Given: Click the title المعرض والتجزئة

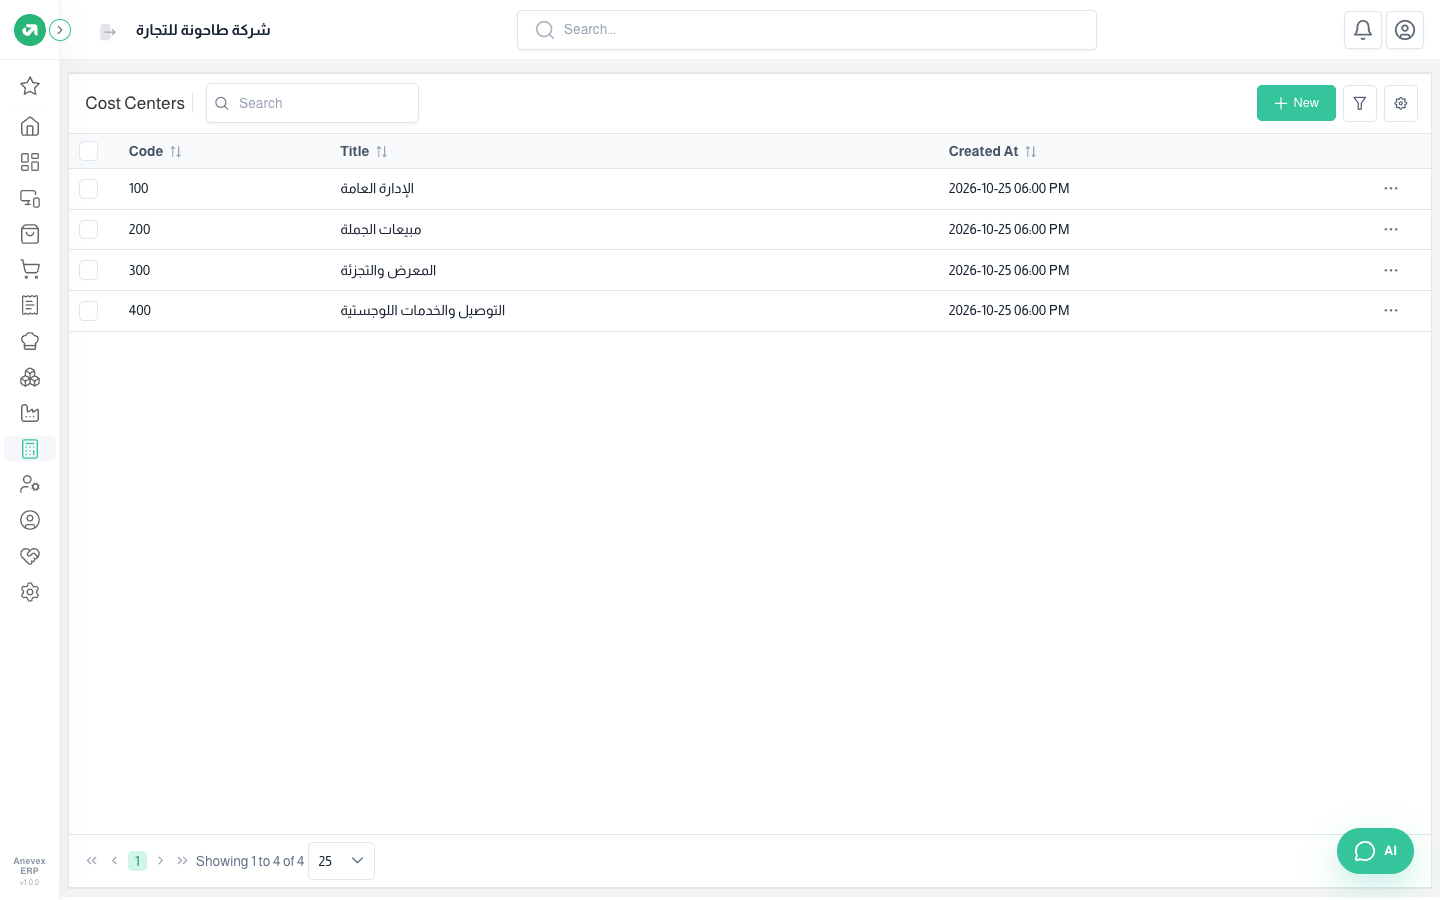Looking at the screenshot, I should point(388,270).
